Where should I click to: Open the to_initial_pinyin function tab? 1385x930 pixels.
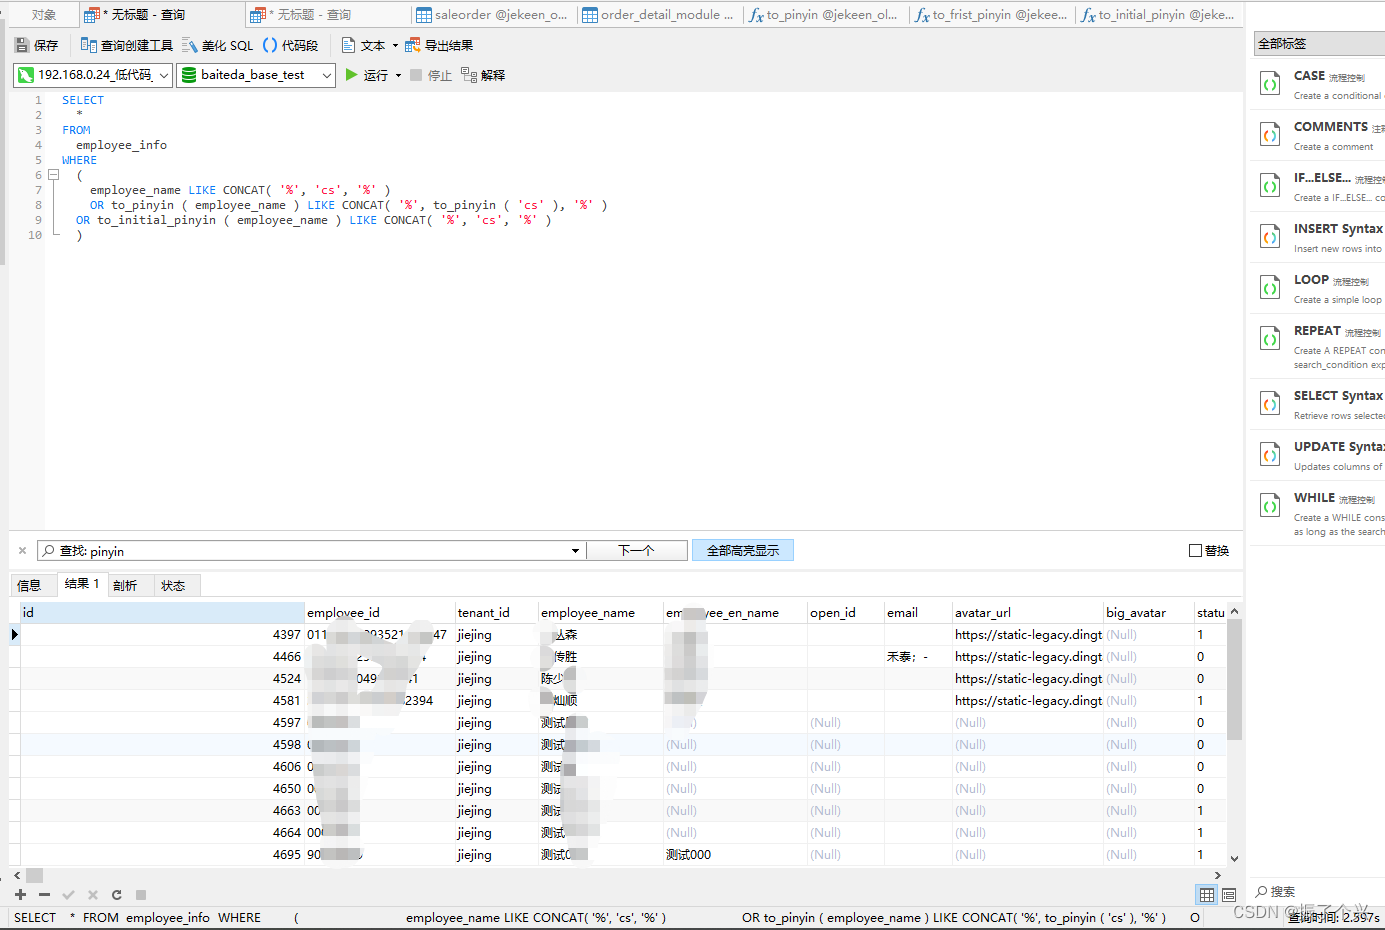(x=1158, y=15)
